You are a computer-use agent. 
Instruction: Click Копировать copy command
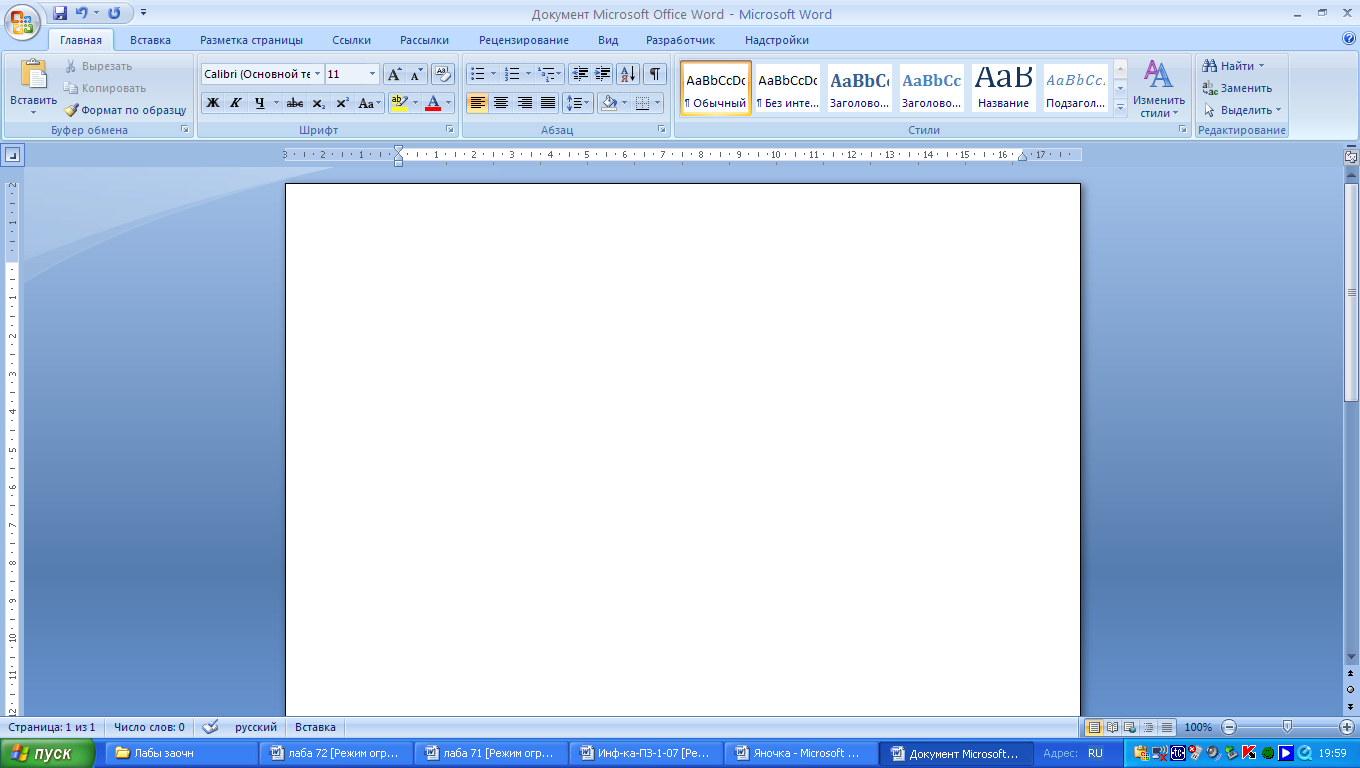point(105,88)
